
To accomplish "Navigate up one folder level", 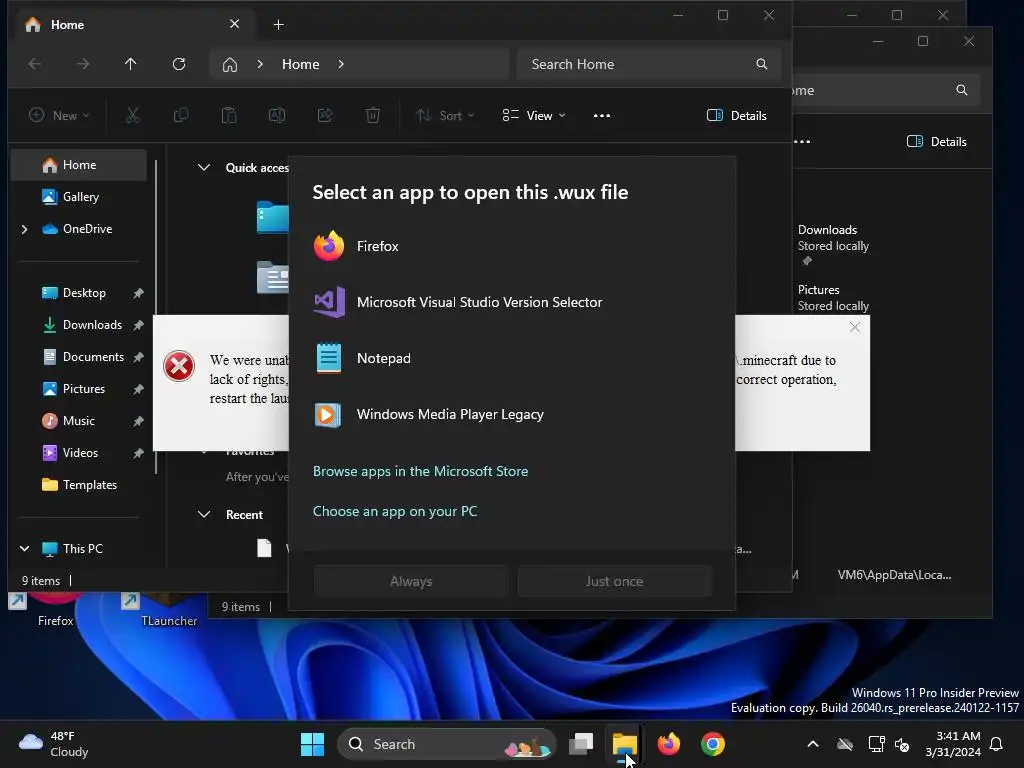I will [x=131, y=64].
